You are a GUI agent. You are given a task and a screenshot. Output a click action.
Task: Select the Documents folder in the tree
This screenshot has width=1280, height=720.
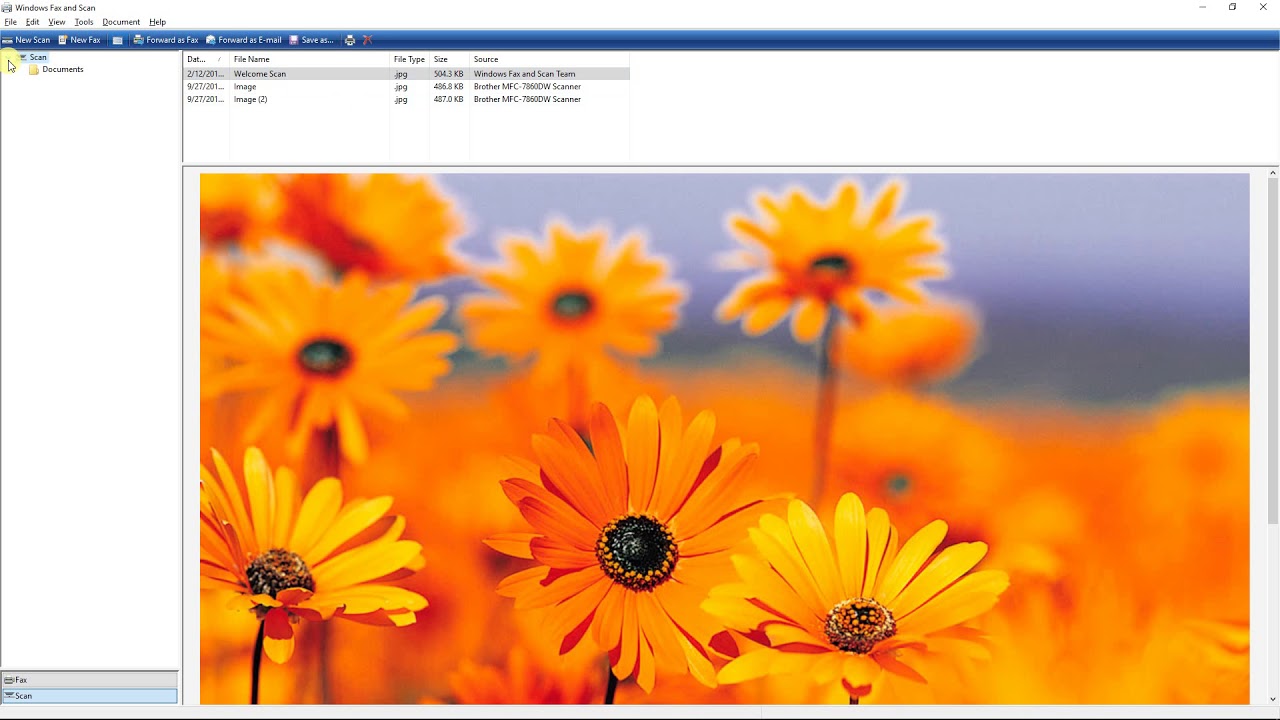tap(63, 69)
